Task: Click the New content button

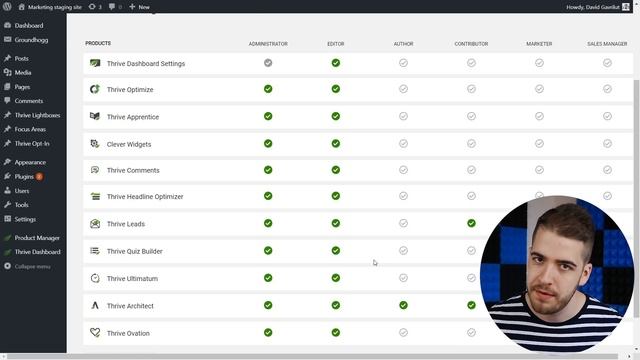Action: tap(139, 7)
